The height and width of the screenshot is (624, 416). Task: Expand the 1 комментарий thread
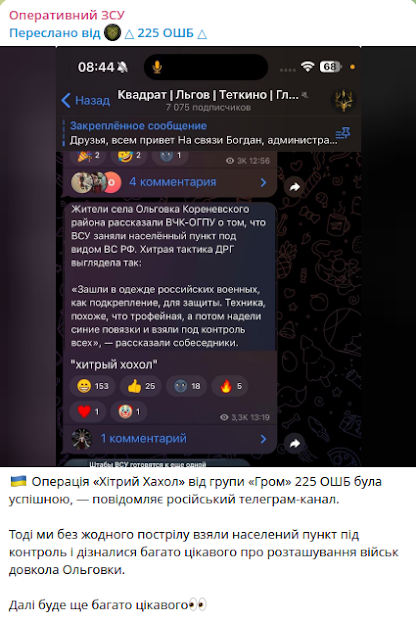click(170, 439)
